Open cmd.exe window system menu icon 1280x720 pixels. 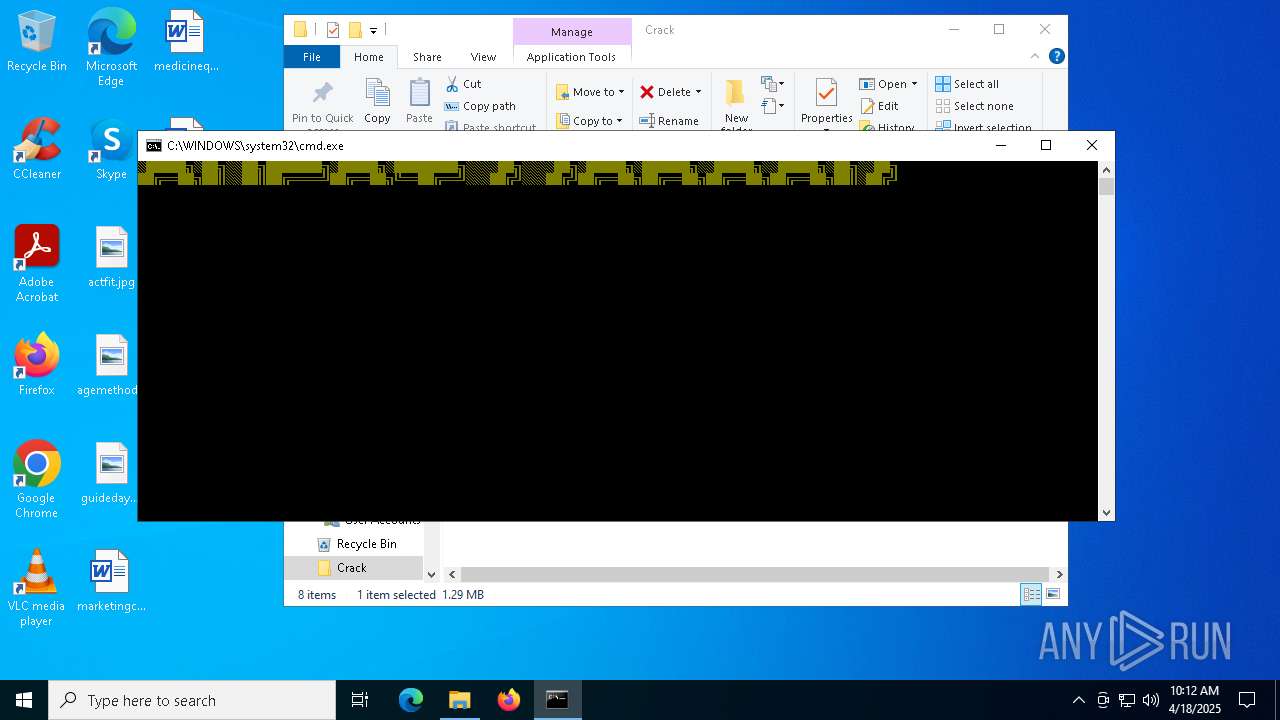click(153, 146)
